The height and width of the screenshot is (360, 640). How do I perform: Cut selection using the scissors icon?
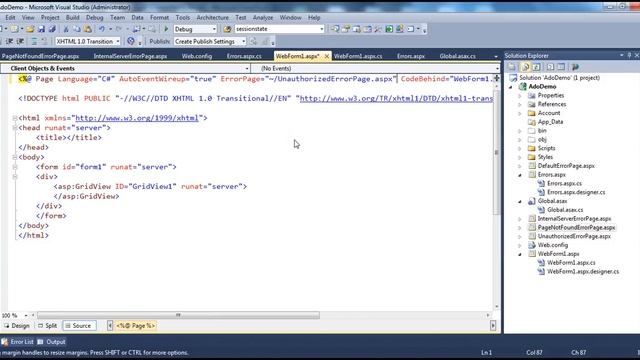(x=66, y=29)
